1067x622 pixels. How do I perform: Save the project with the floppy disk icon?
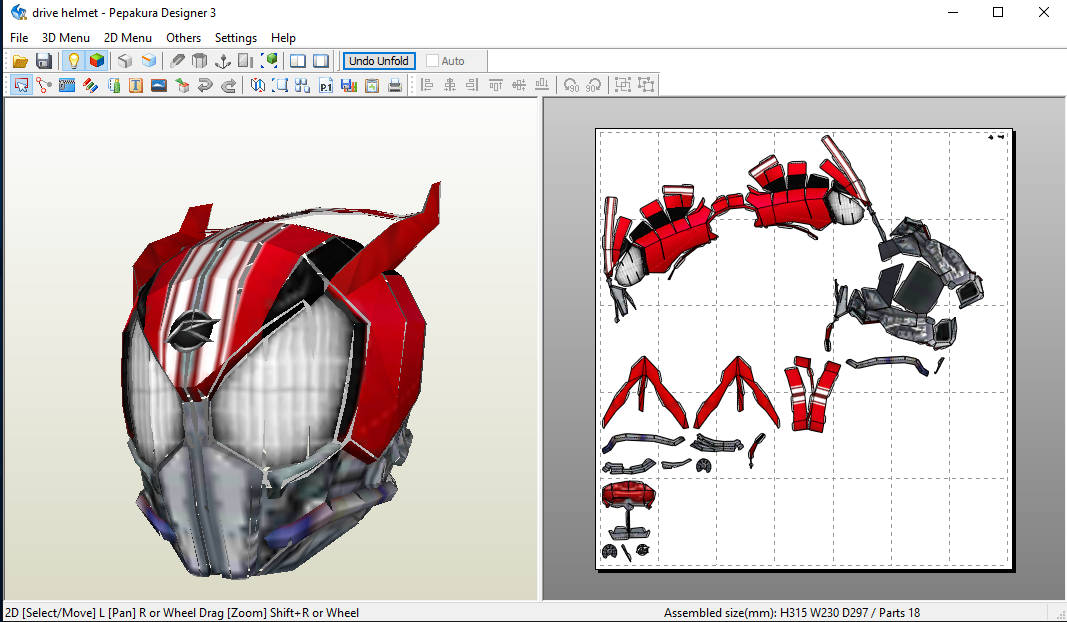(44, 61)
